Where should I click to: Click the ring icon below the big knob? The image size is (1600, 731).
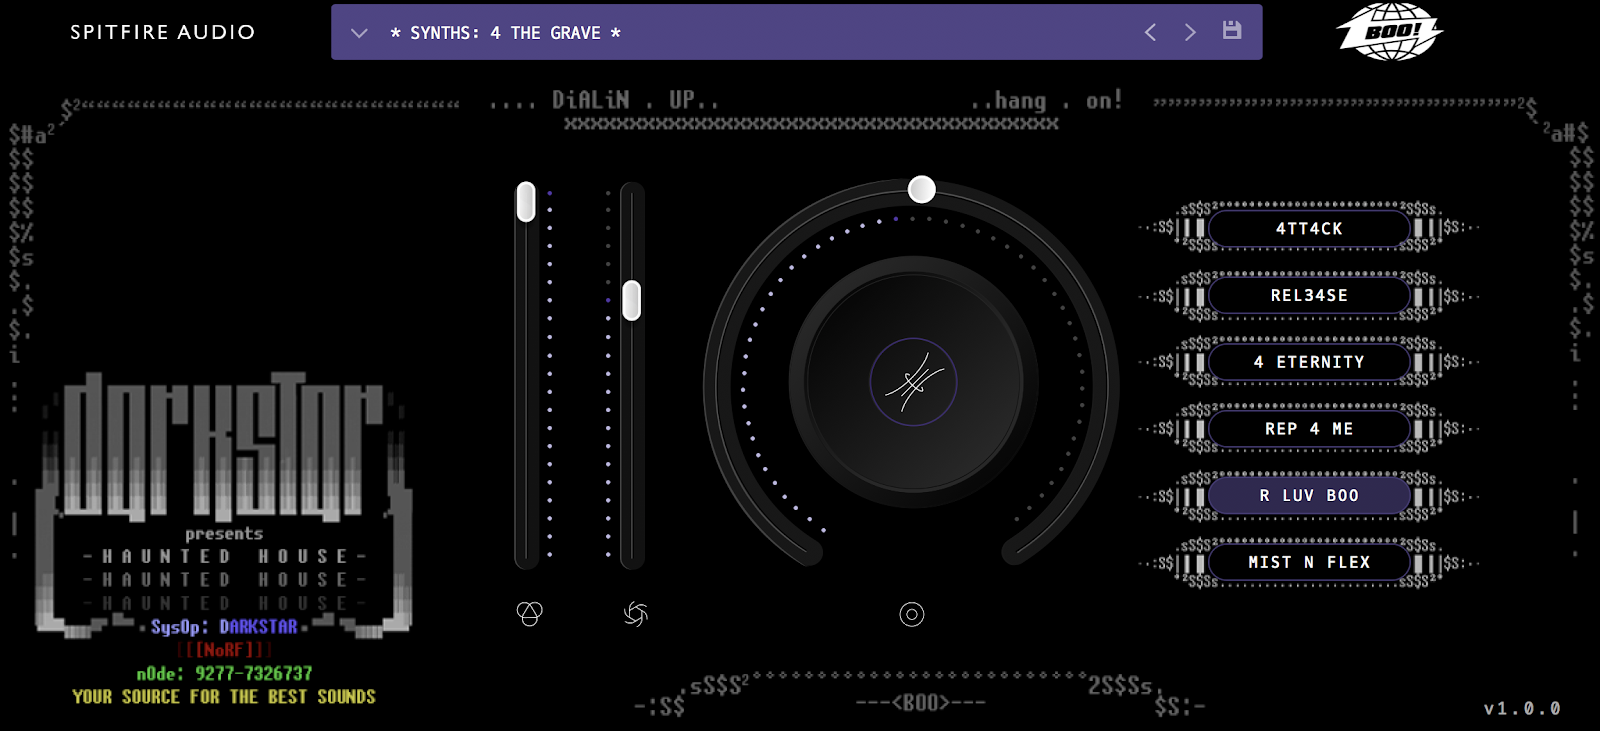pyautogui.click(x=912, y=614)
